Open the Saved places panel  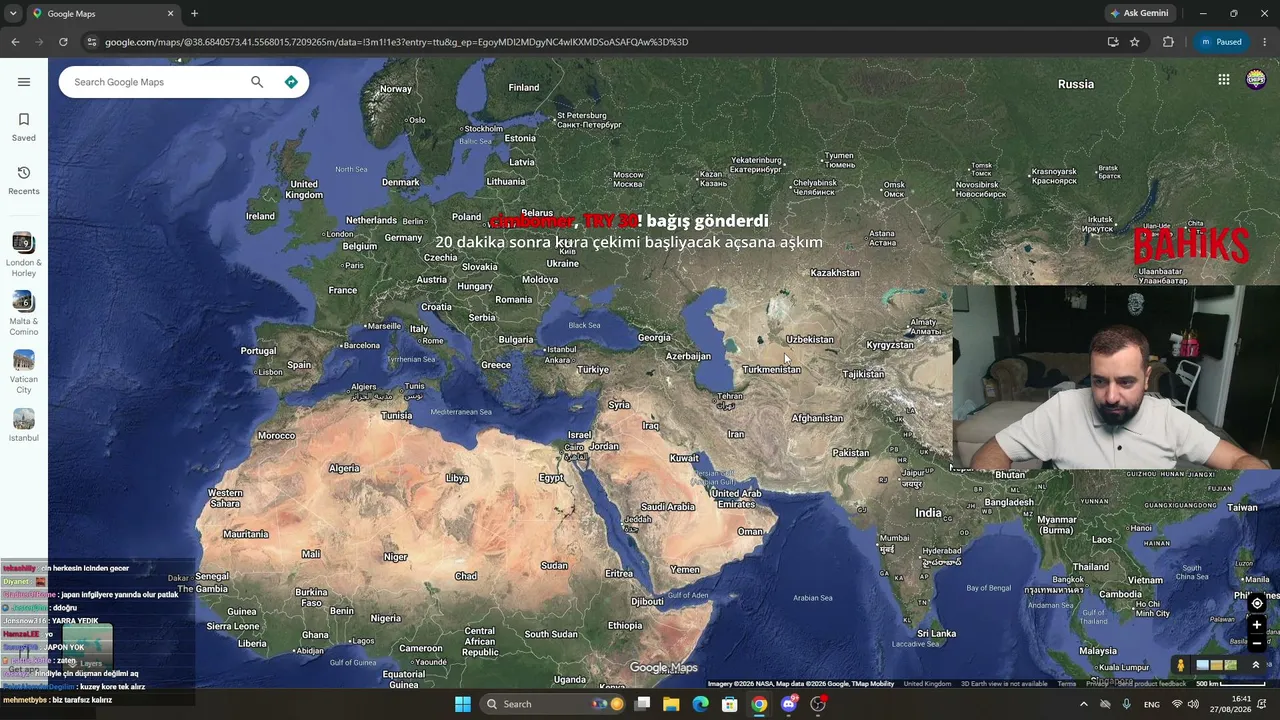(x=24, y=127)
